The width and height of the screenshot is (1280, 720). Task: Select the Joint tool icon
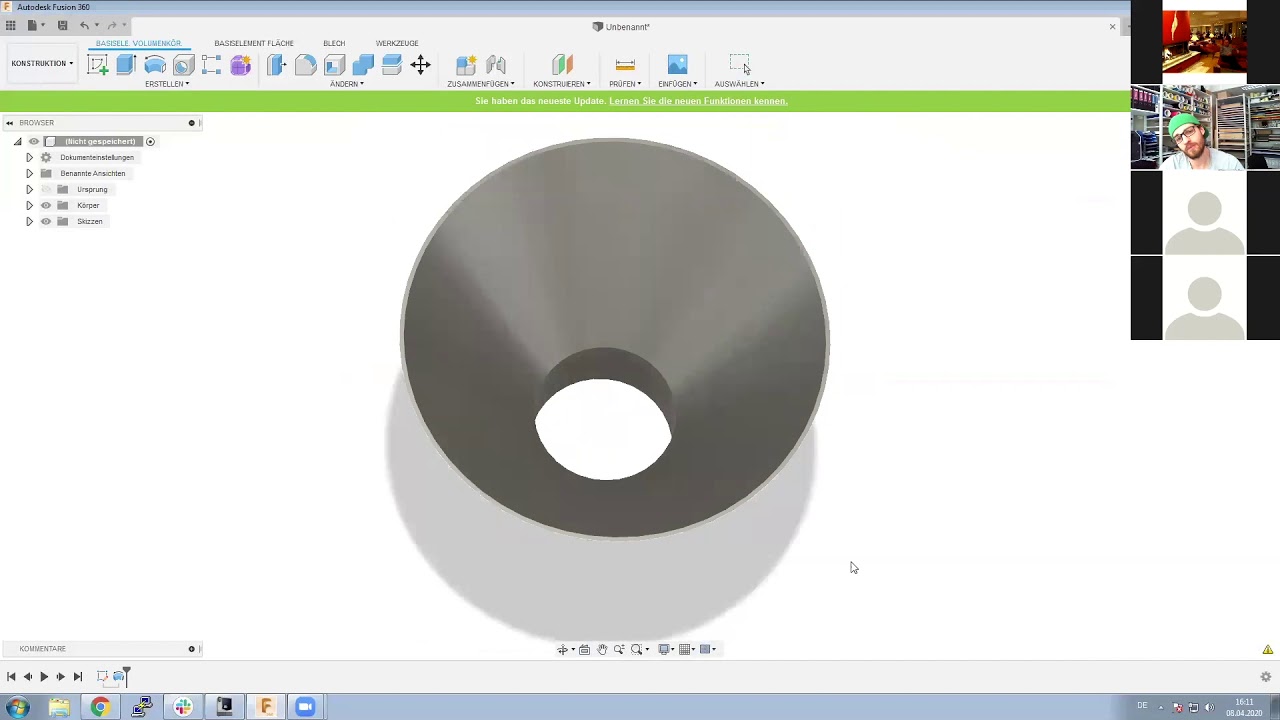496,65
